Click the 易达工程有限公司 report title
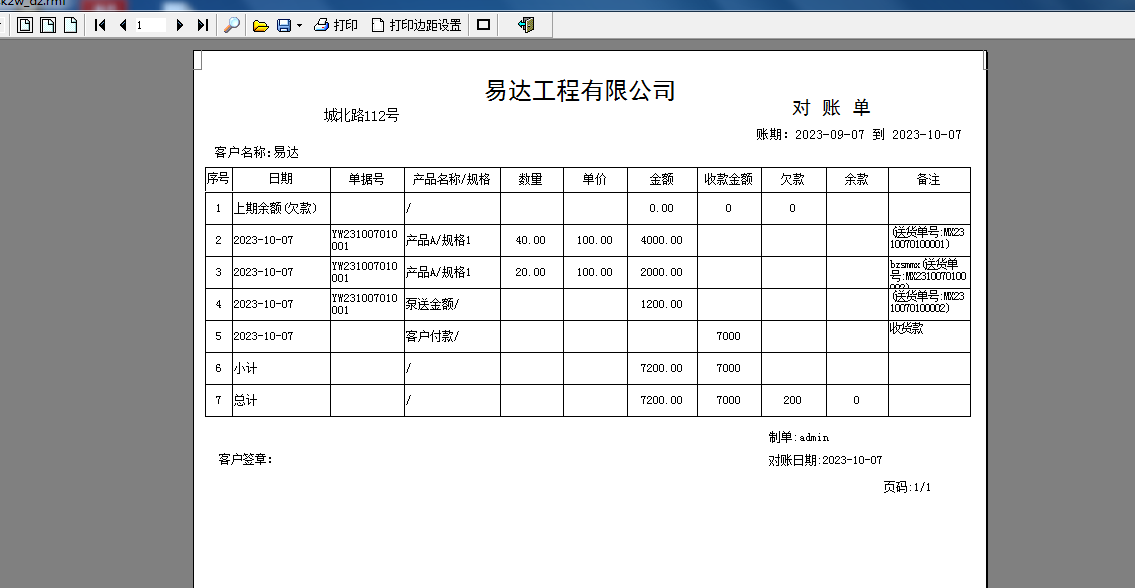Image resolution: width=1135 pixels, height=588 pixels. (x=580, y=91)
